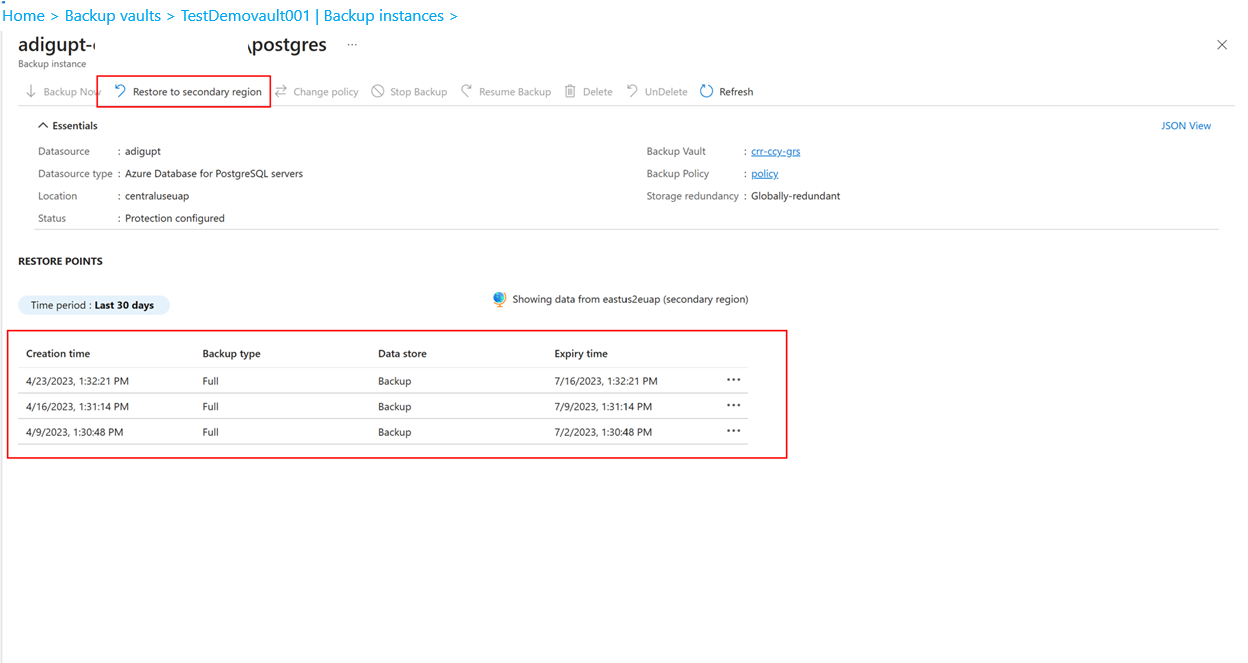
Task: Click the Delete trash can icon
Action: [570, 91]
